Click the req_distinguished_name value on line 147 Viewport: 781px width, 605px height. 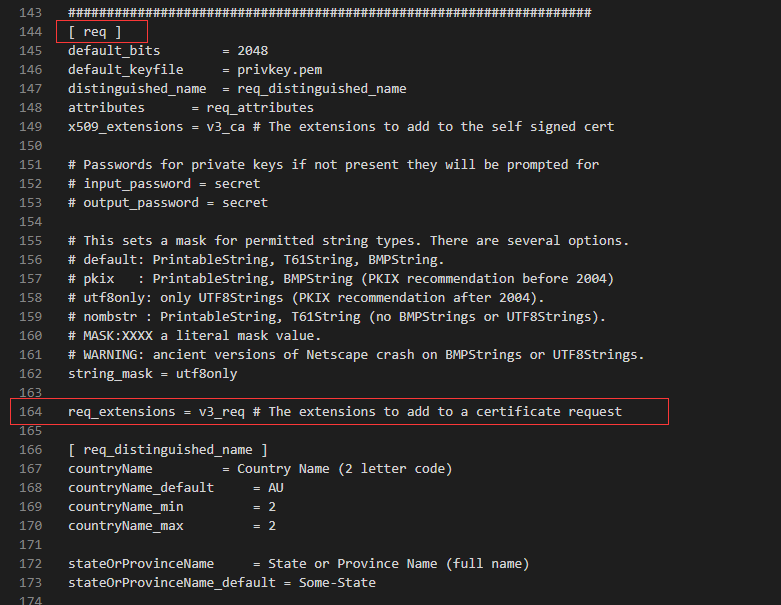[322, 89]
